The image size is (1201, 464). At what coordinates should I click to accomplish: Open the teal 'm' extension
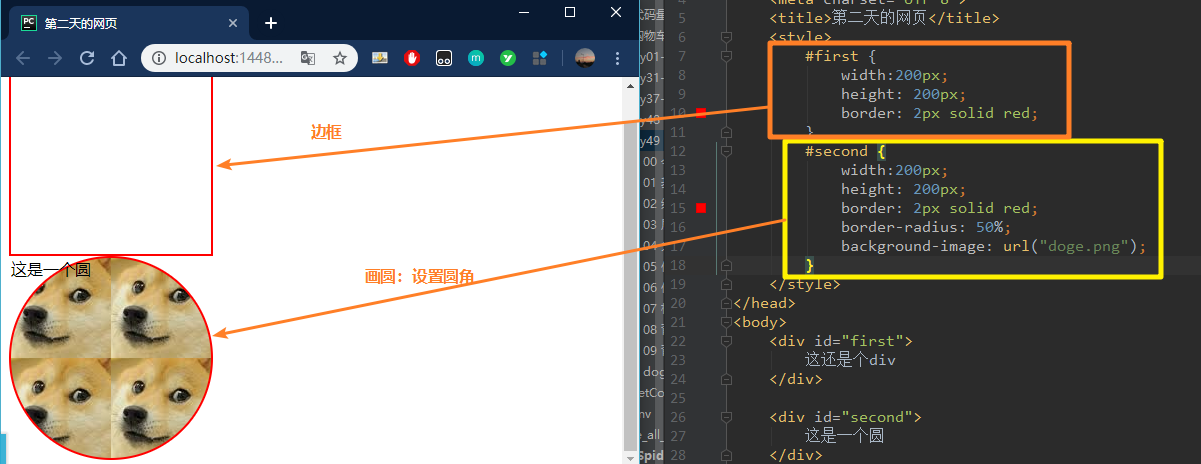[x=476, y=59]
